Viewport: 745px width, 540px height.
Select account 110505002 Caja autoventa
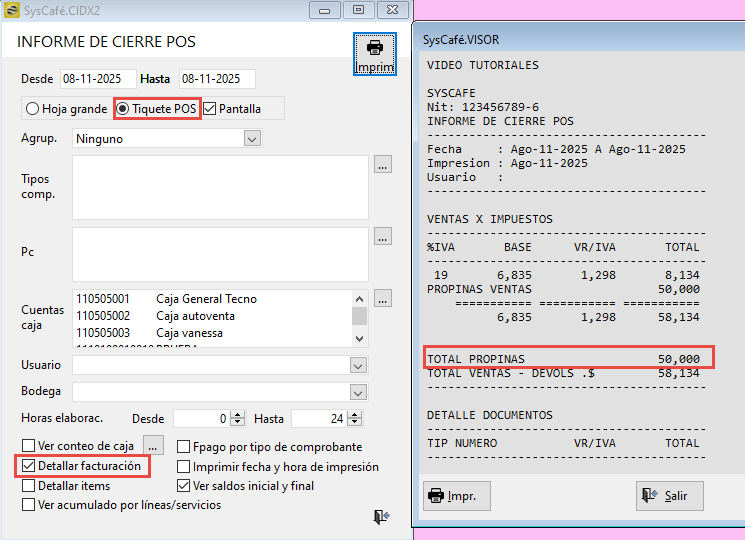pyautogui.click(x=155, y=316)
